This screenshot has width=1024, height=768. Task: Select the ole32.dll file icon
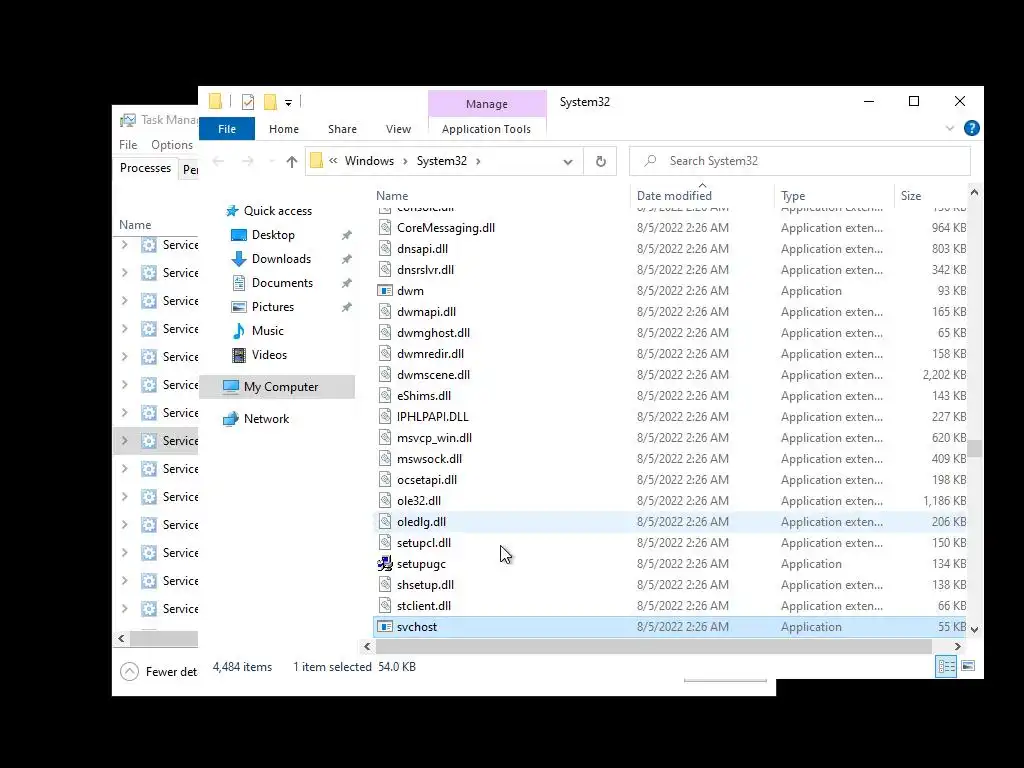385,501
